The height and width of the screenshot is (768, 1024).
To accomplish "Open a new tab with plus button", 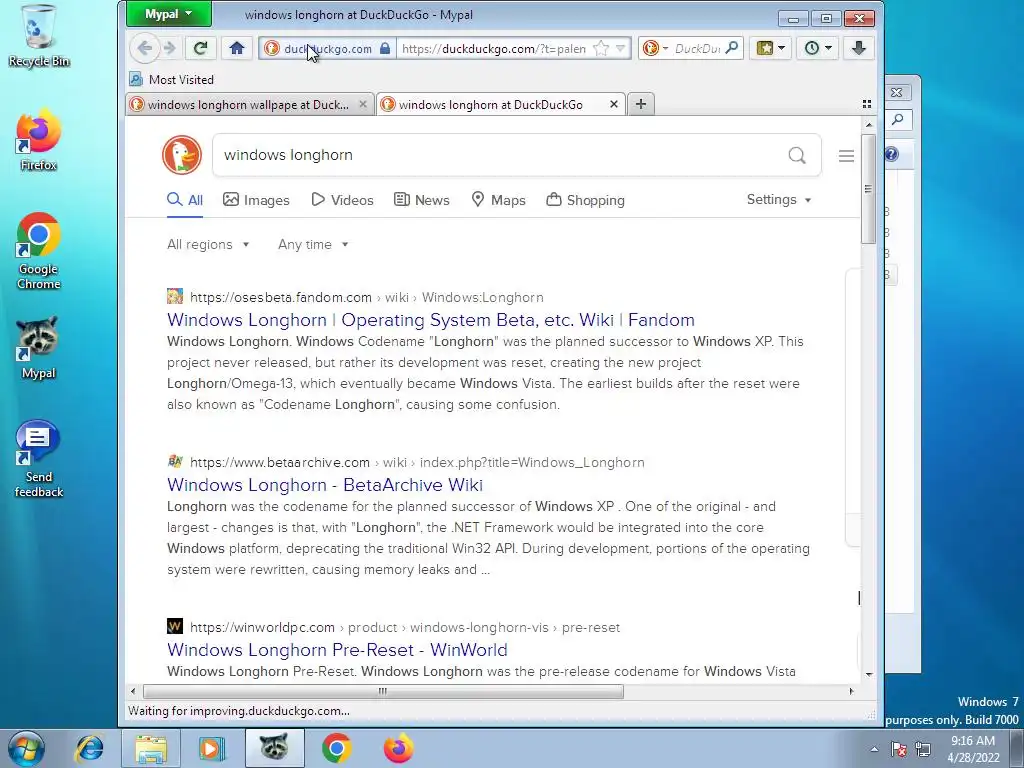I will click(641, 104).
